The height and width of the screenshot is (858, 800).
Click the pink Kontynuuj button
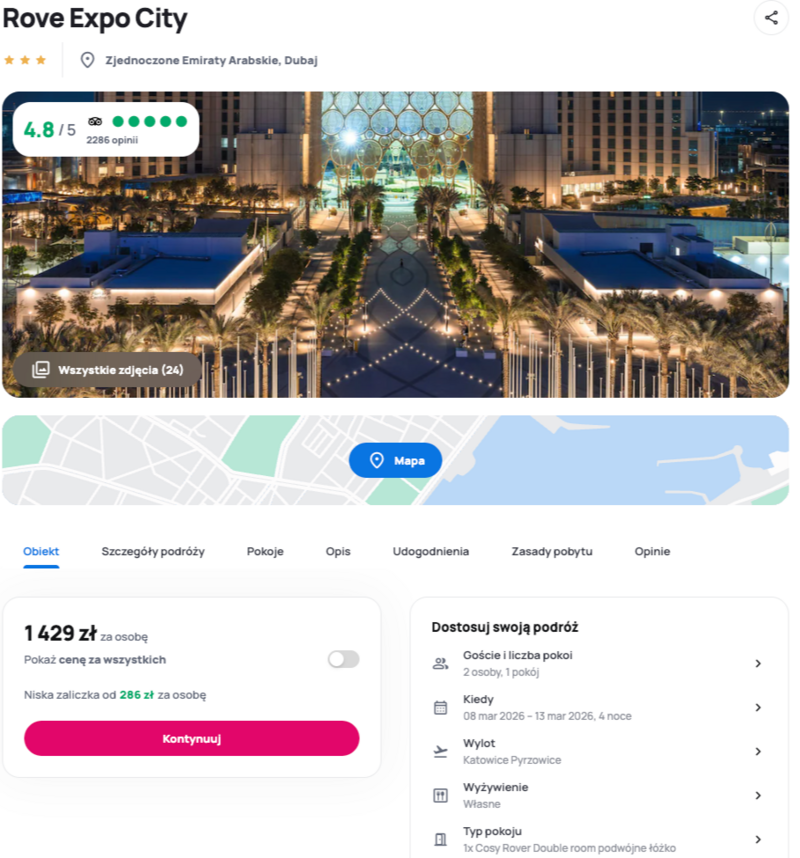[x=192, y=738]
